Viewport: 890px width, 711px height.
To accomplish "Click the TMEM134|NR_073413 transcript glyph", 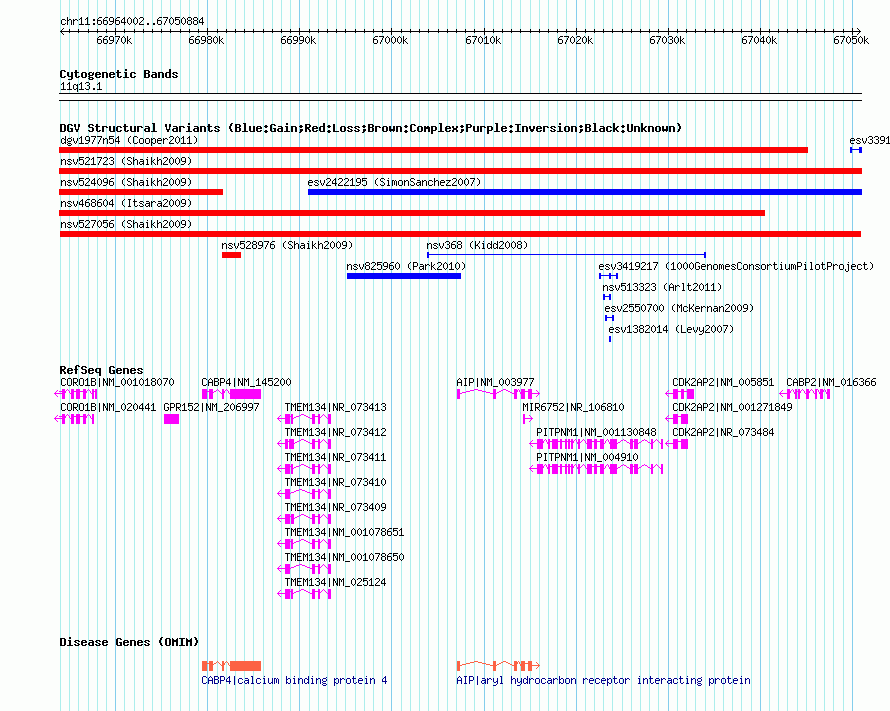I will click(304, 419).
